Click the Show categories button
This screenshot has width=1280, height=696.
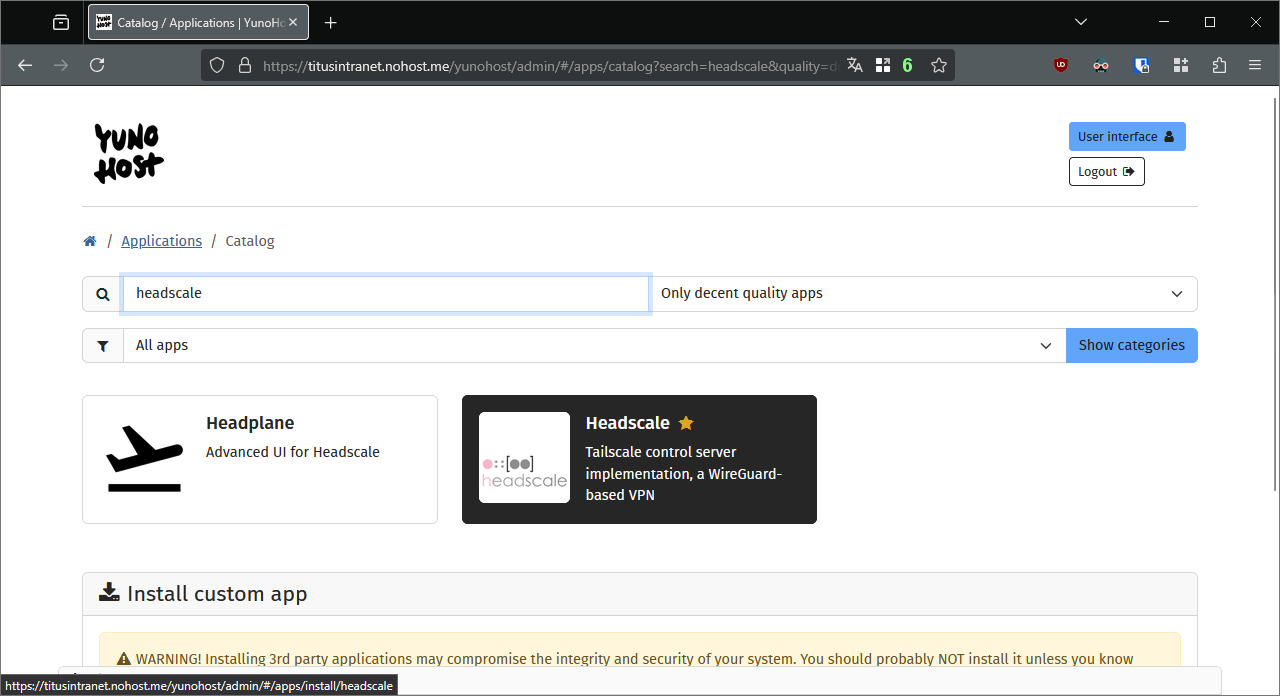1131,346
